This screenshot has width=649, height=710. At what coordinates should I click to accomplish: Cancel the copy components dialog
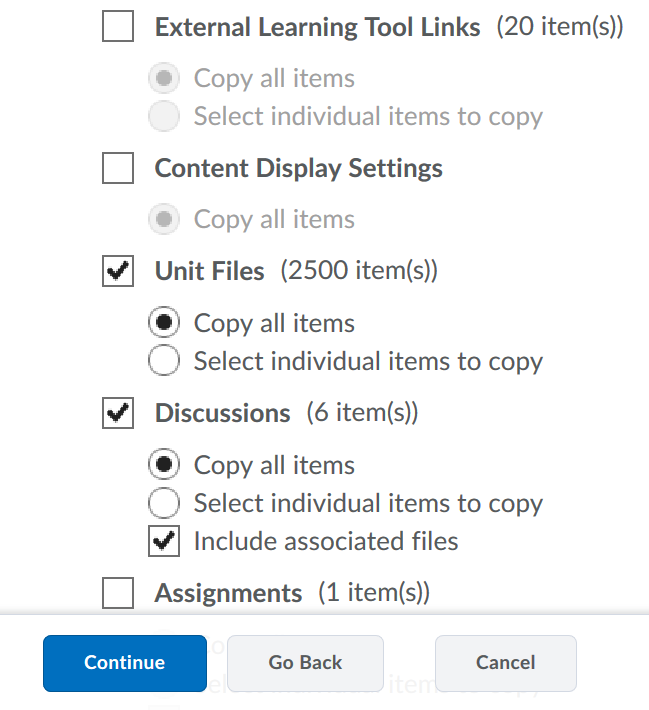pyautogui.click(x=505, y=663)
